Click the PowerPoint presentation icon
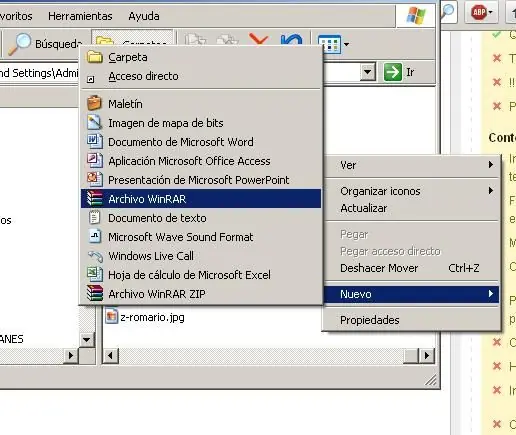This screenshot has width=516, height=435. [x=95, y=179]
